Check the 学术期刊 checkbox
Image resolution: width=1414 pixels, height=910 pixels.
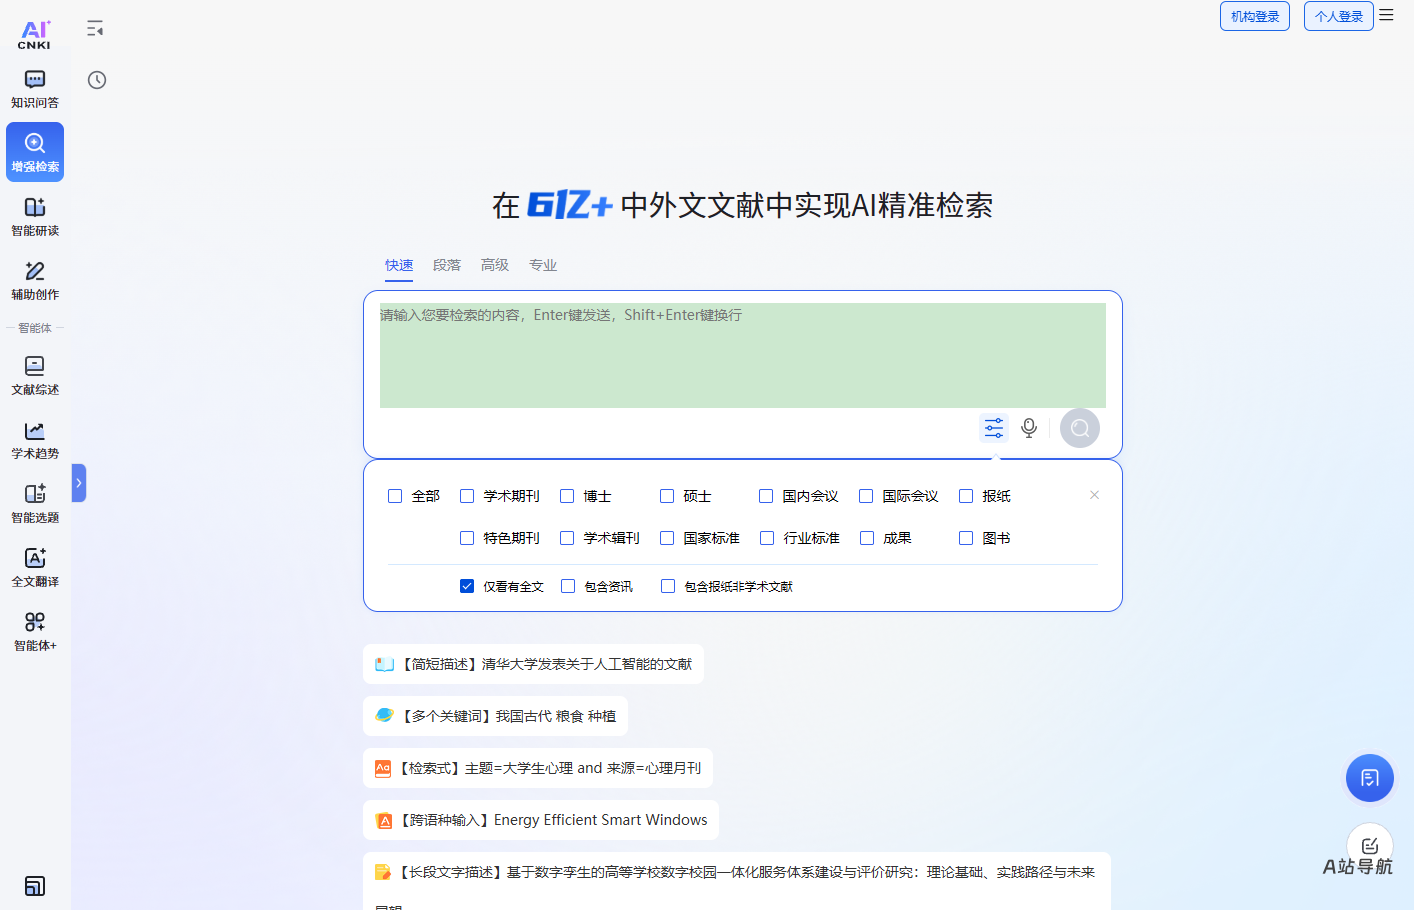467,496
